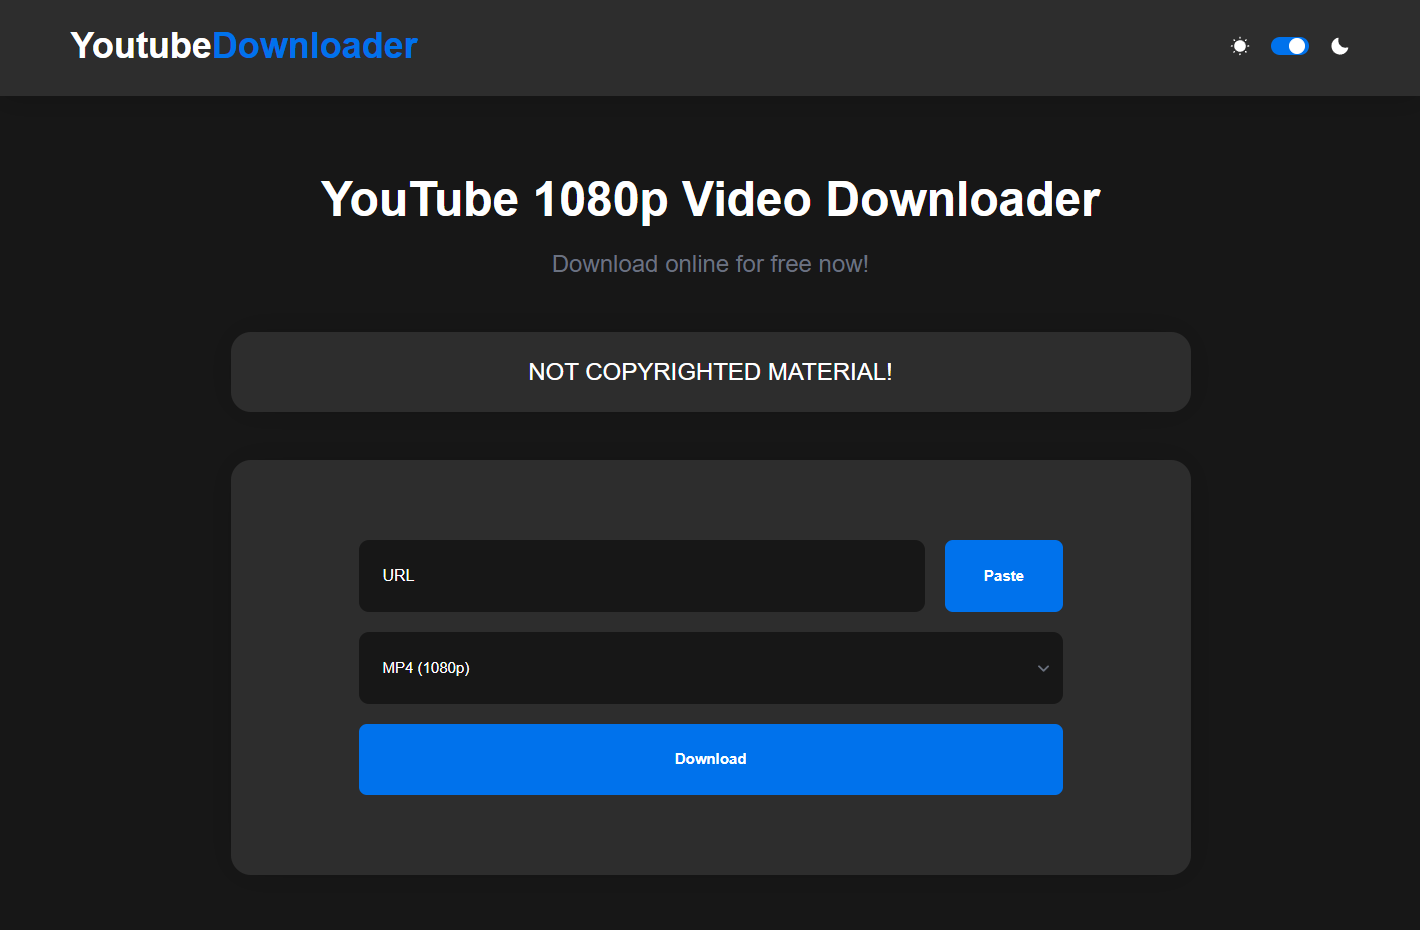Click inside the URL input field

(641, 576)
